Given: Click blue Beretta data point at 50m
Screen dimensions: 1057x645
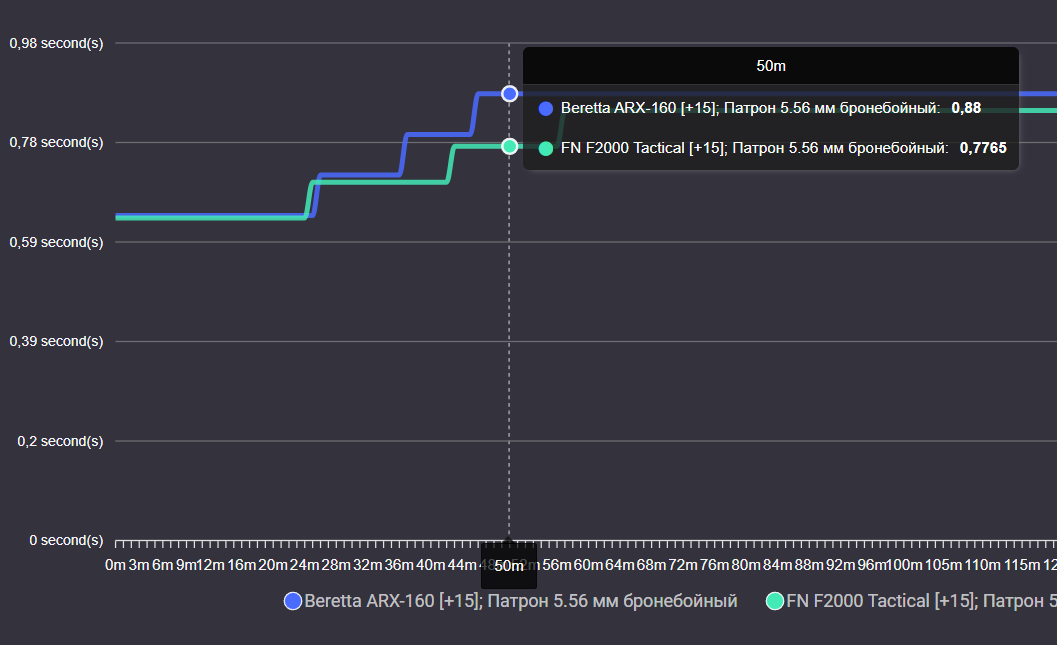Looking at the screenshot, I should pyautogui.click(x=510, y=94).
